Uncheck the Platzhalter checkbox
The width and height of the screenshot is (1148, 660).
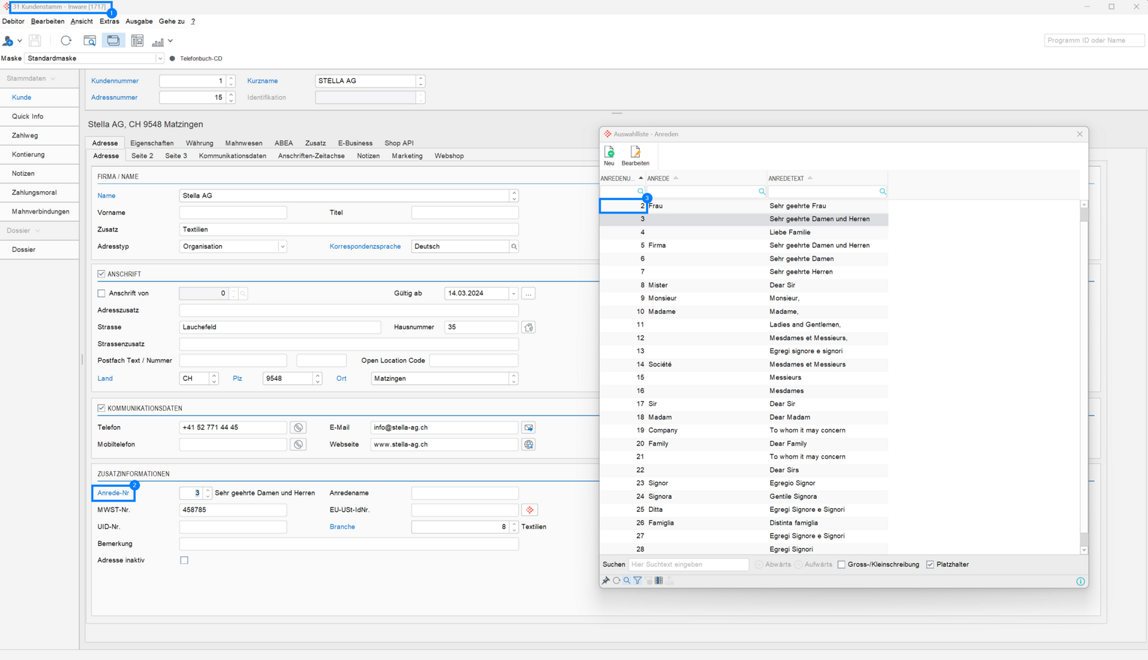pos(930,565)
